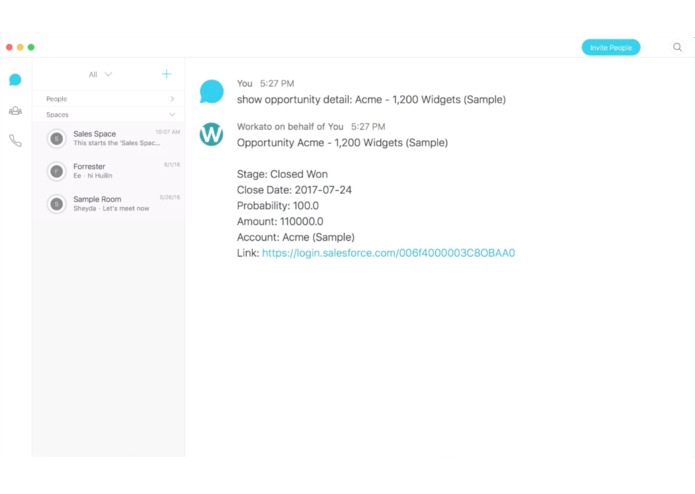This screenshot has width=695, height=494.
Task: Click the Sales Space avatar icon
Action: (56, 139)
